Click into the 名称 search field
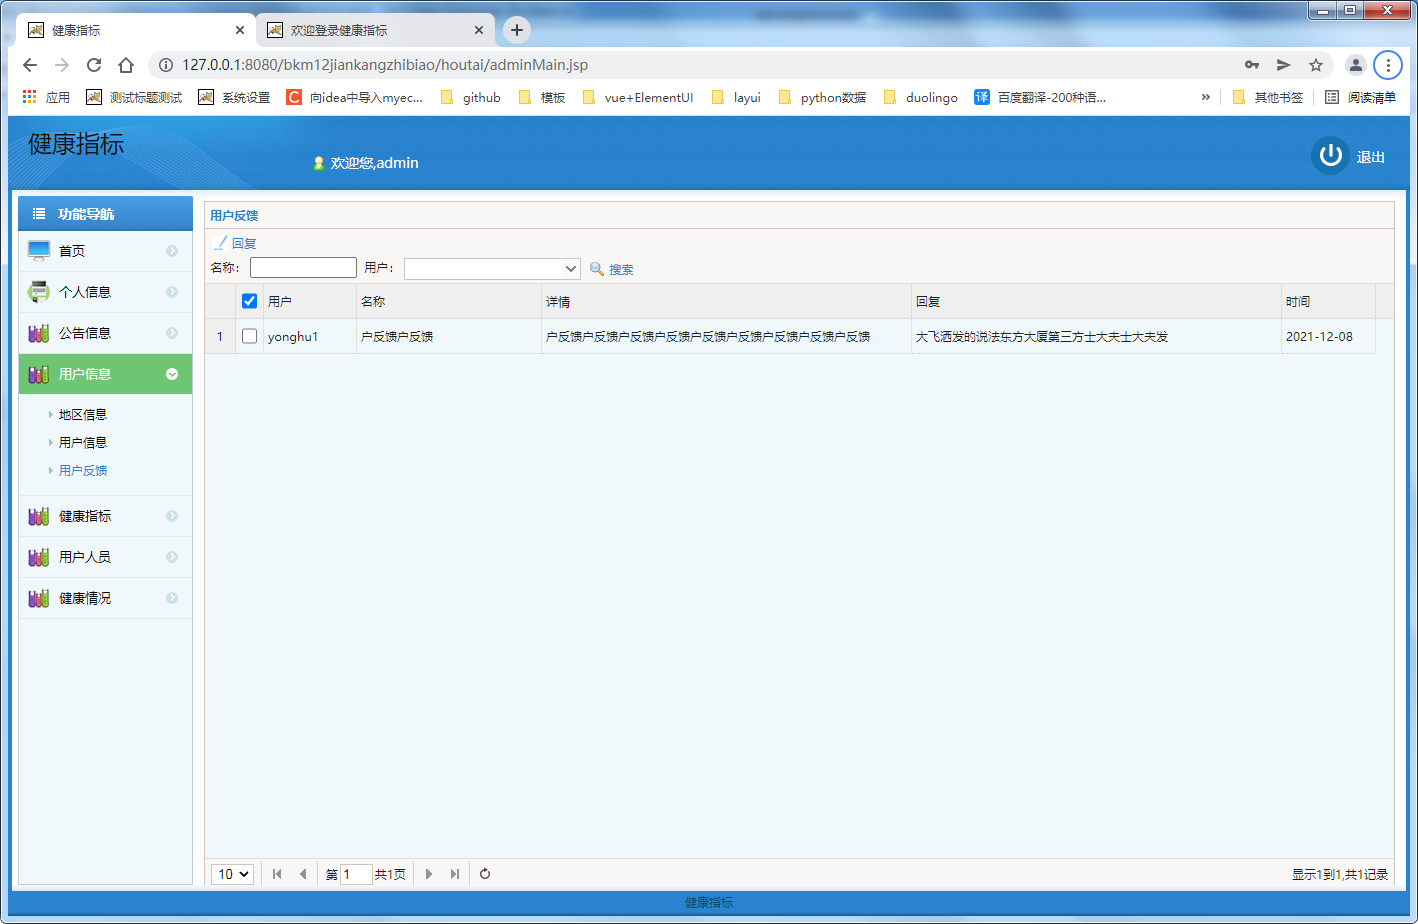The height and width of the screenshot is (924, 1418). [x=303, y=267]
